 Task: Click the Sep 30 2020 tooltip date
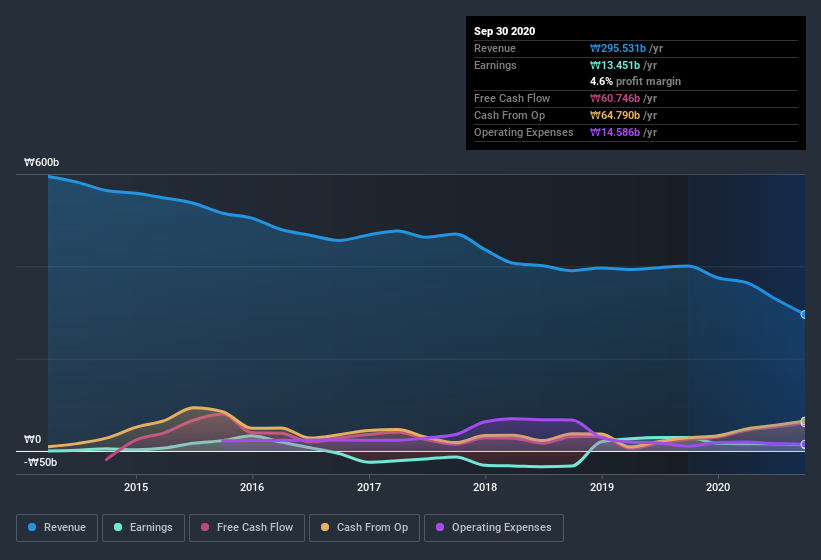point(504,31)
